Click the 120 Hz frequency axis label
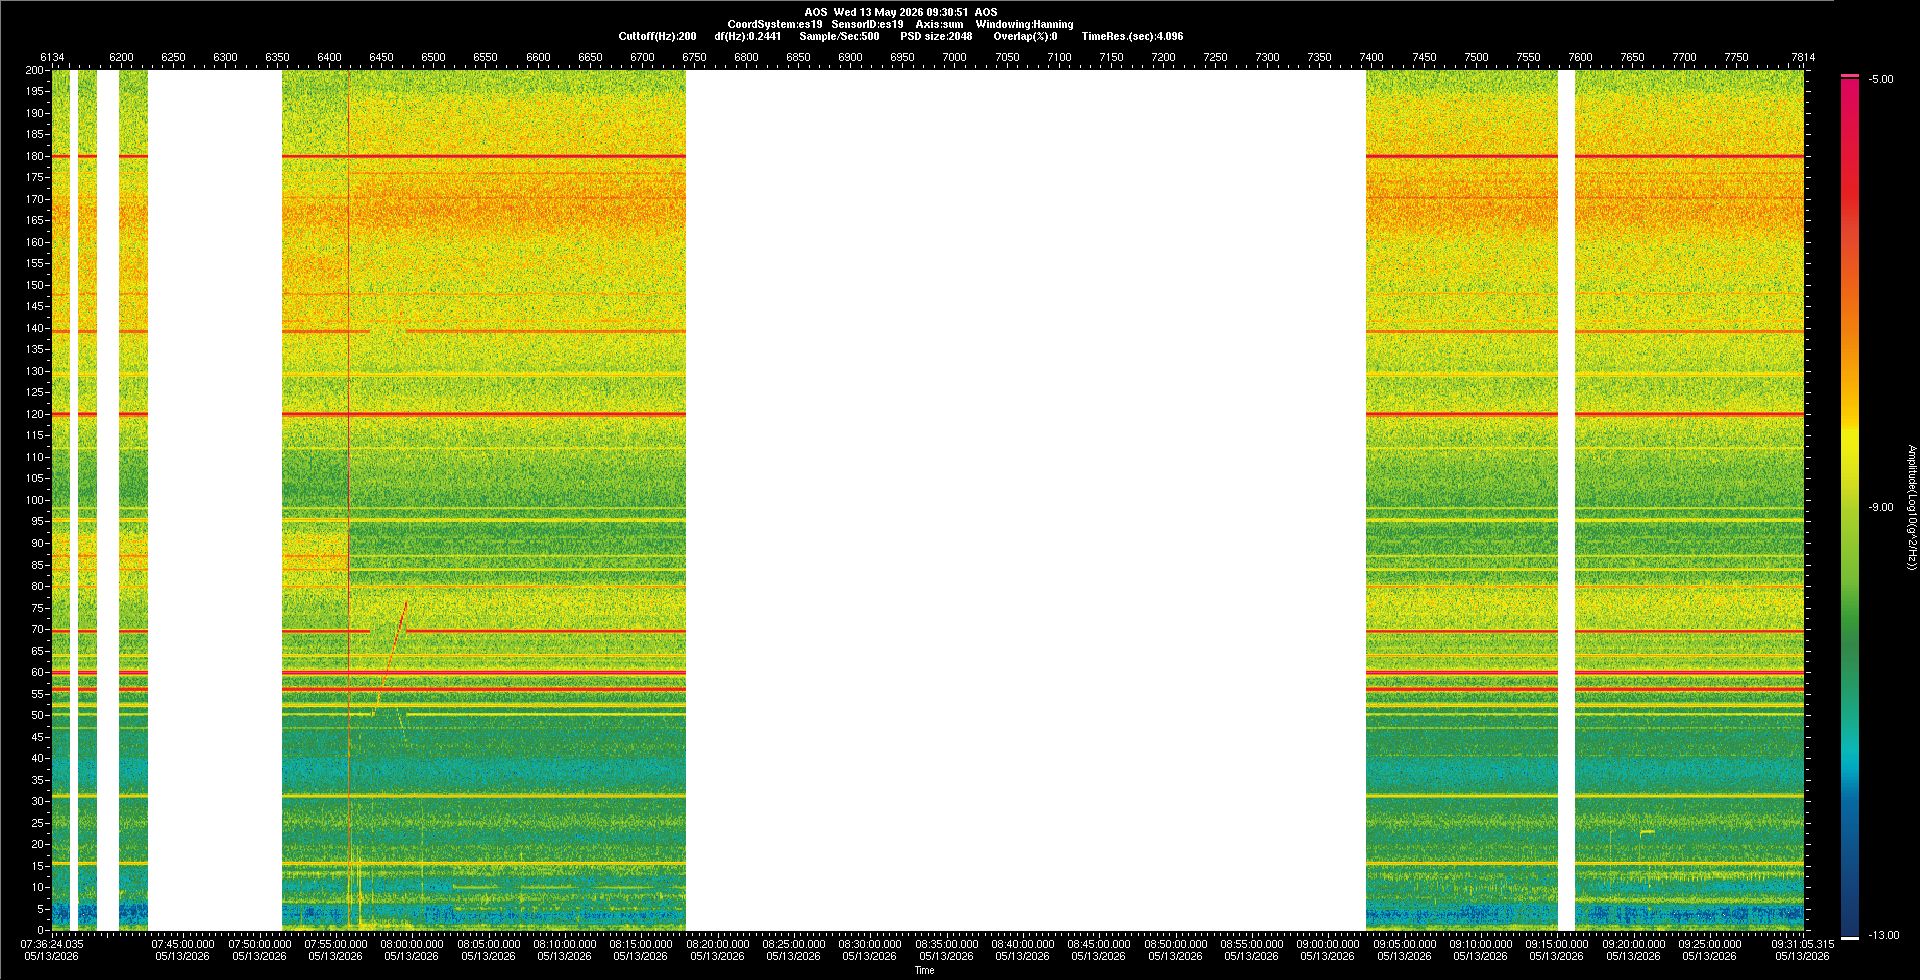Image resolution: width=1920 pixels, height=980 pixels. click(x=35, y=414)
